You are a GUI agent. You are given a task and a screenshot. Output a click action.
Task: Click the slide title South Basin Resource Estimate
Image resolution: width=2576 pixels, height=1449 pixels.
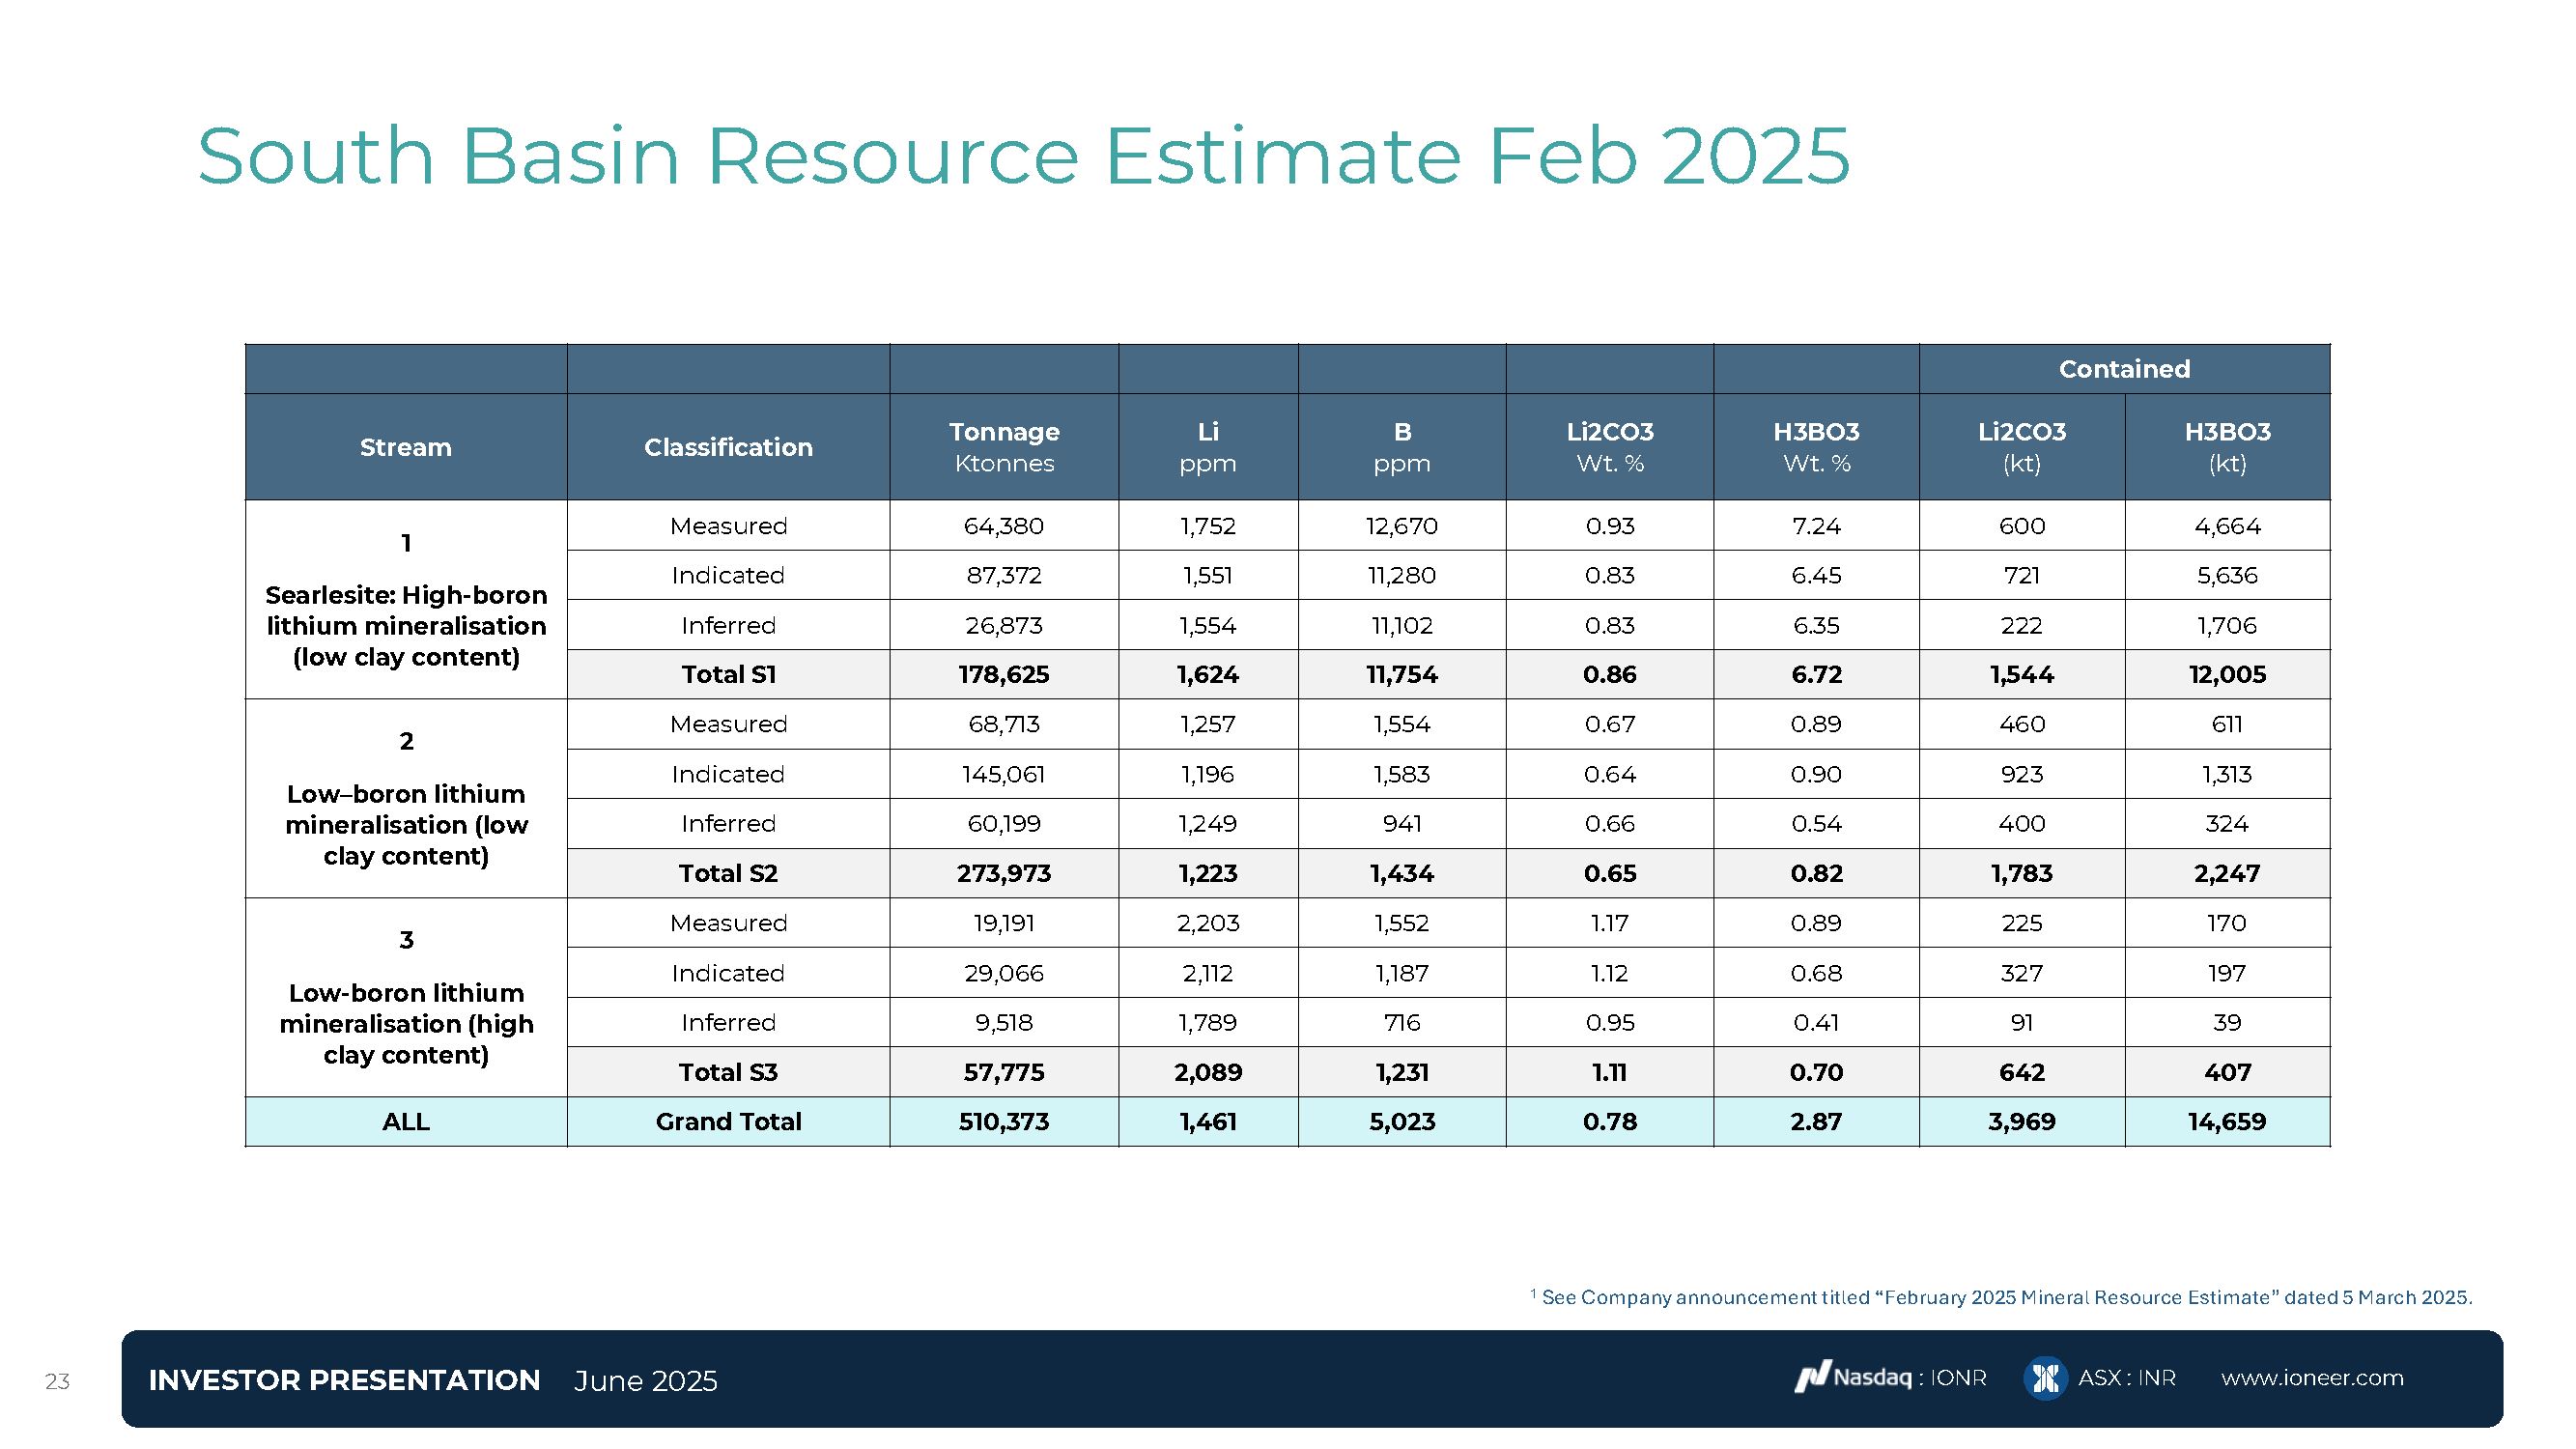[x=1022, y=156]
